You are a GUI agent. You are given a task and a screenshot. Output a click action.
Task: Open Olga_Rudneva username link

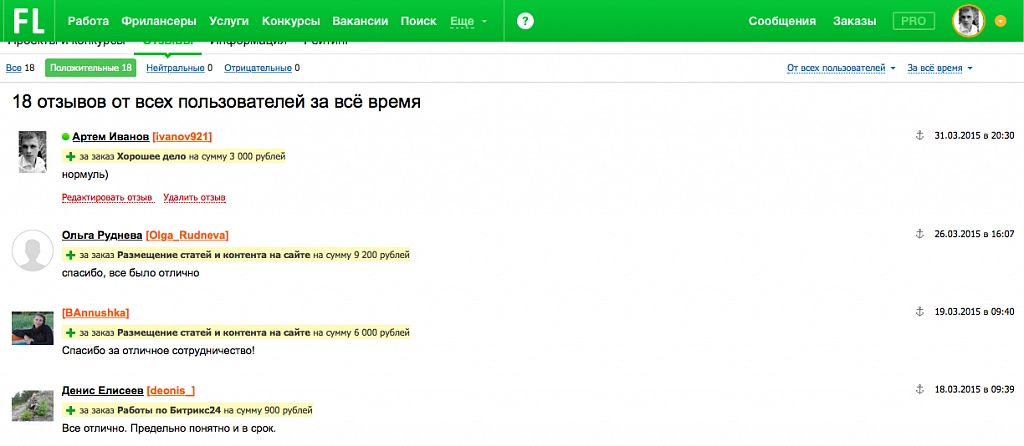(187, 234)
